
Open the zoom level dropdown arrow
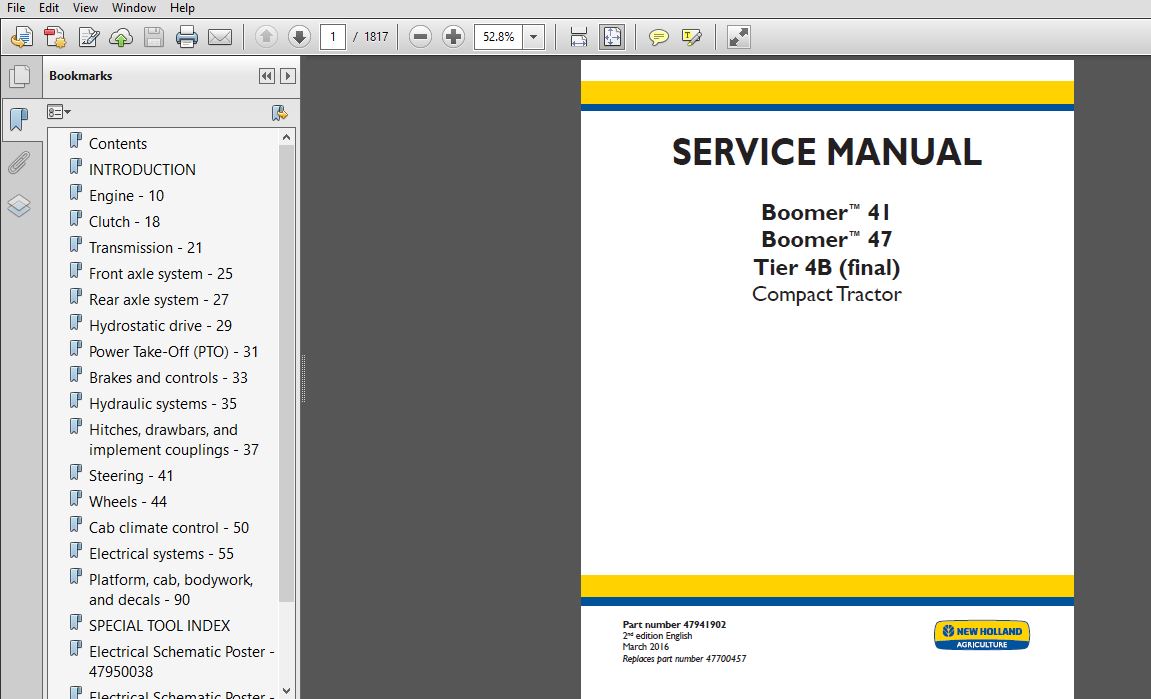pyautogui.click(x=534, y=37)
